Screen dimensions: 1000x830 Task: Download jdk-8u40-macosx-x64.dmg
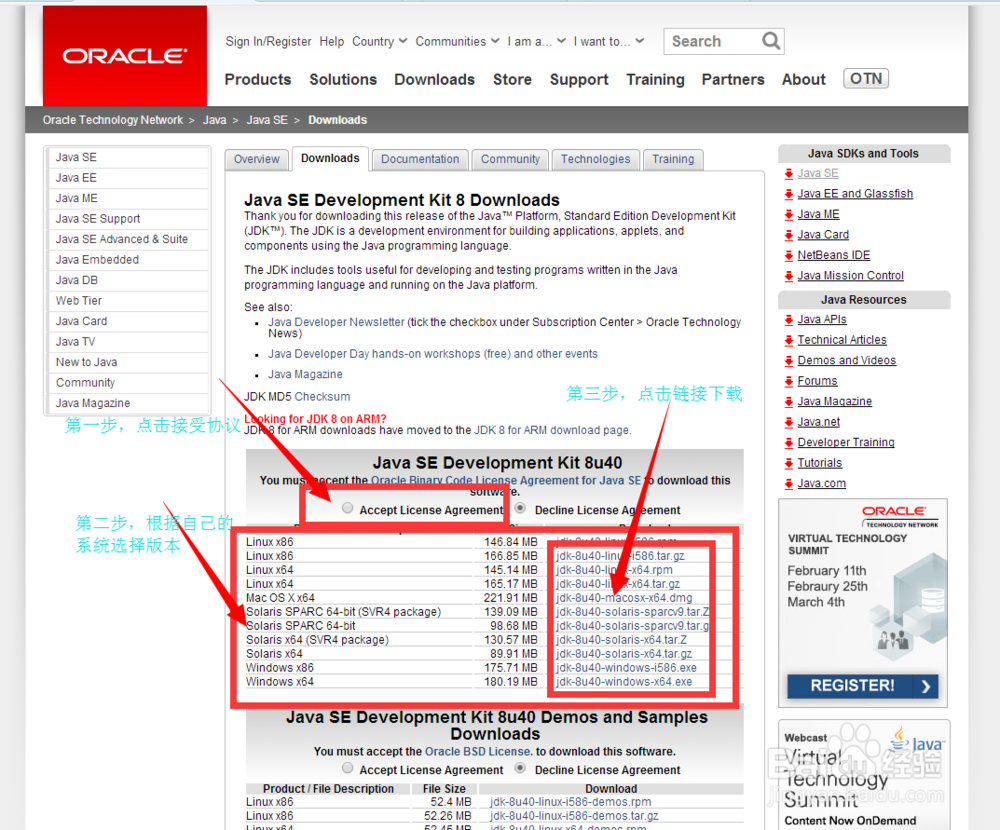[x=624, y=598]
